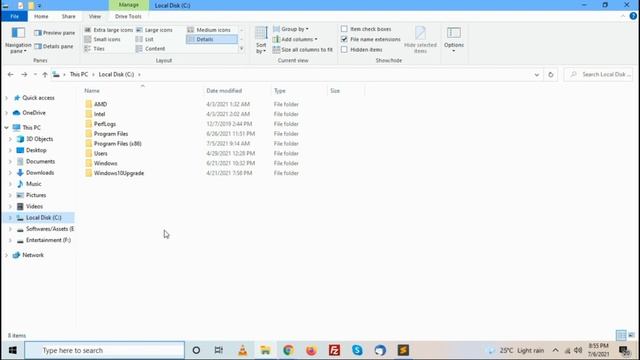
Task: Open the address bar history dropdown
Action: point(537,75)
